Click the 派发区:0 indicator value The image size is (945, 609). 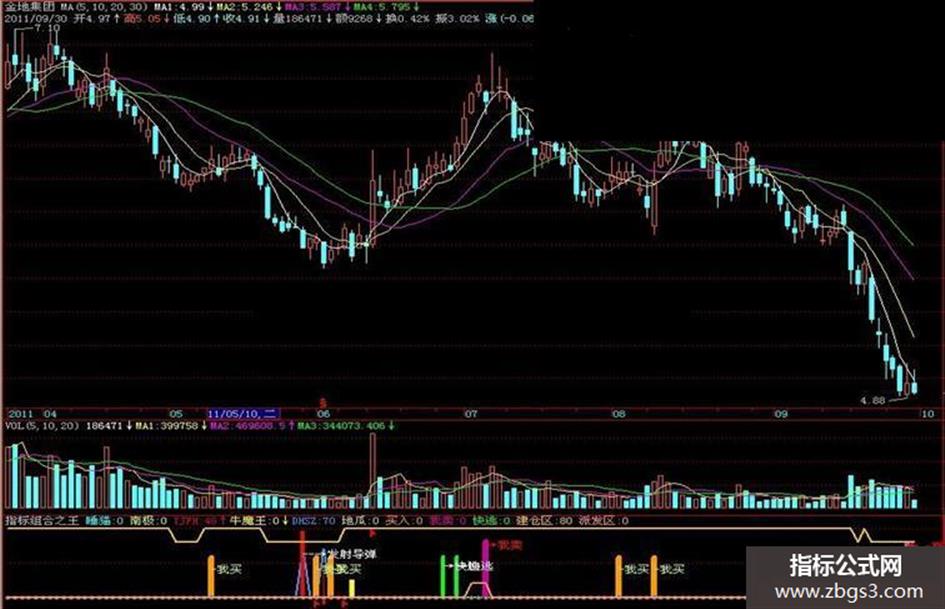(x=603, y=520)
